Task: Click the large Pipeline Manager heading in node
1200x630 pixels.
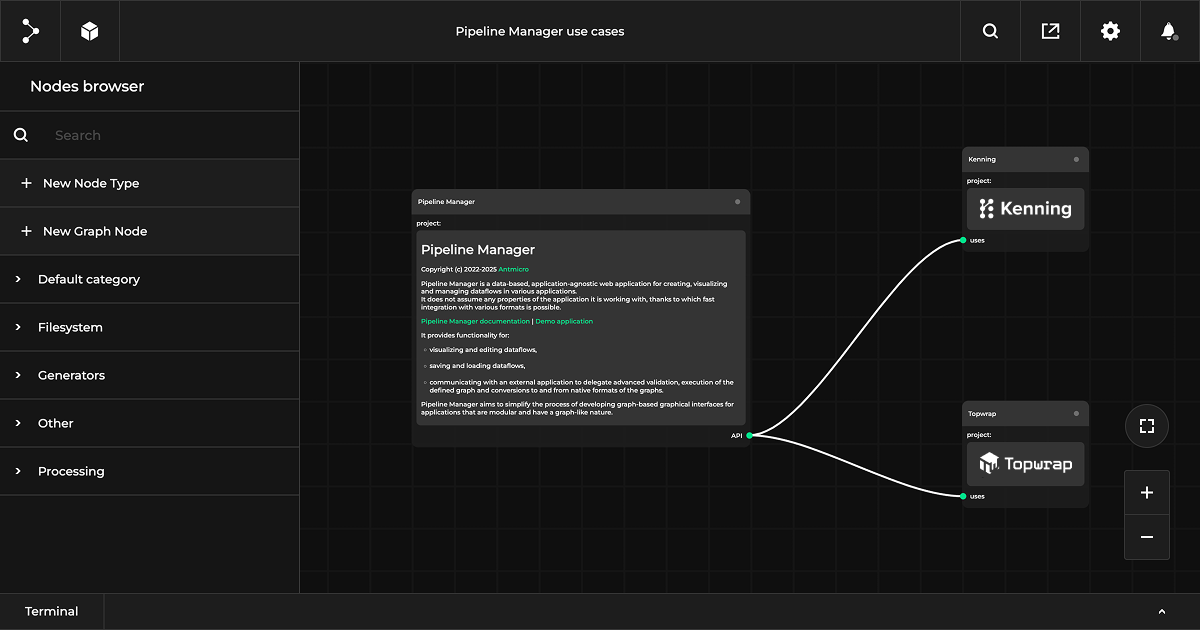Action: [x=478, y=250]
